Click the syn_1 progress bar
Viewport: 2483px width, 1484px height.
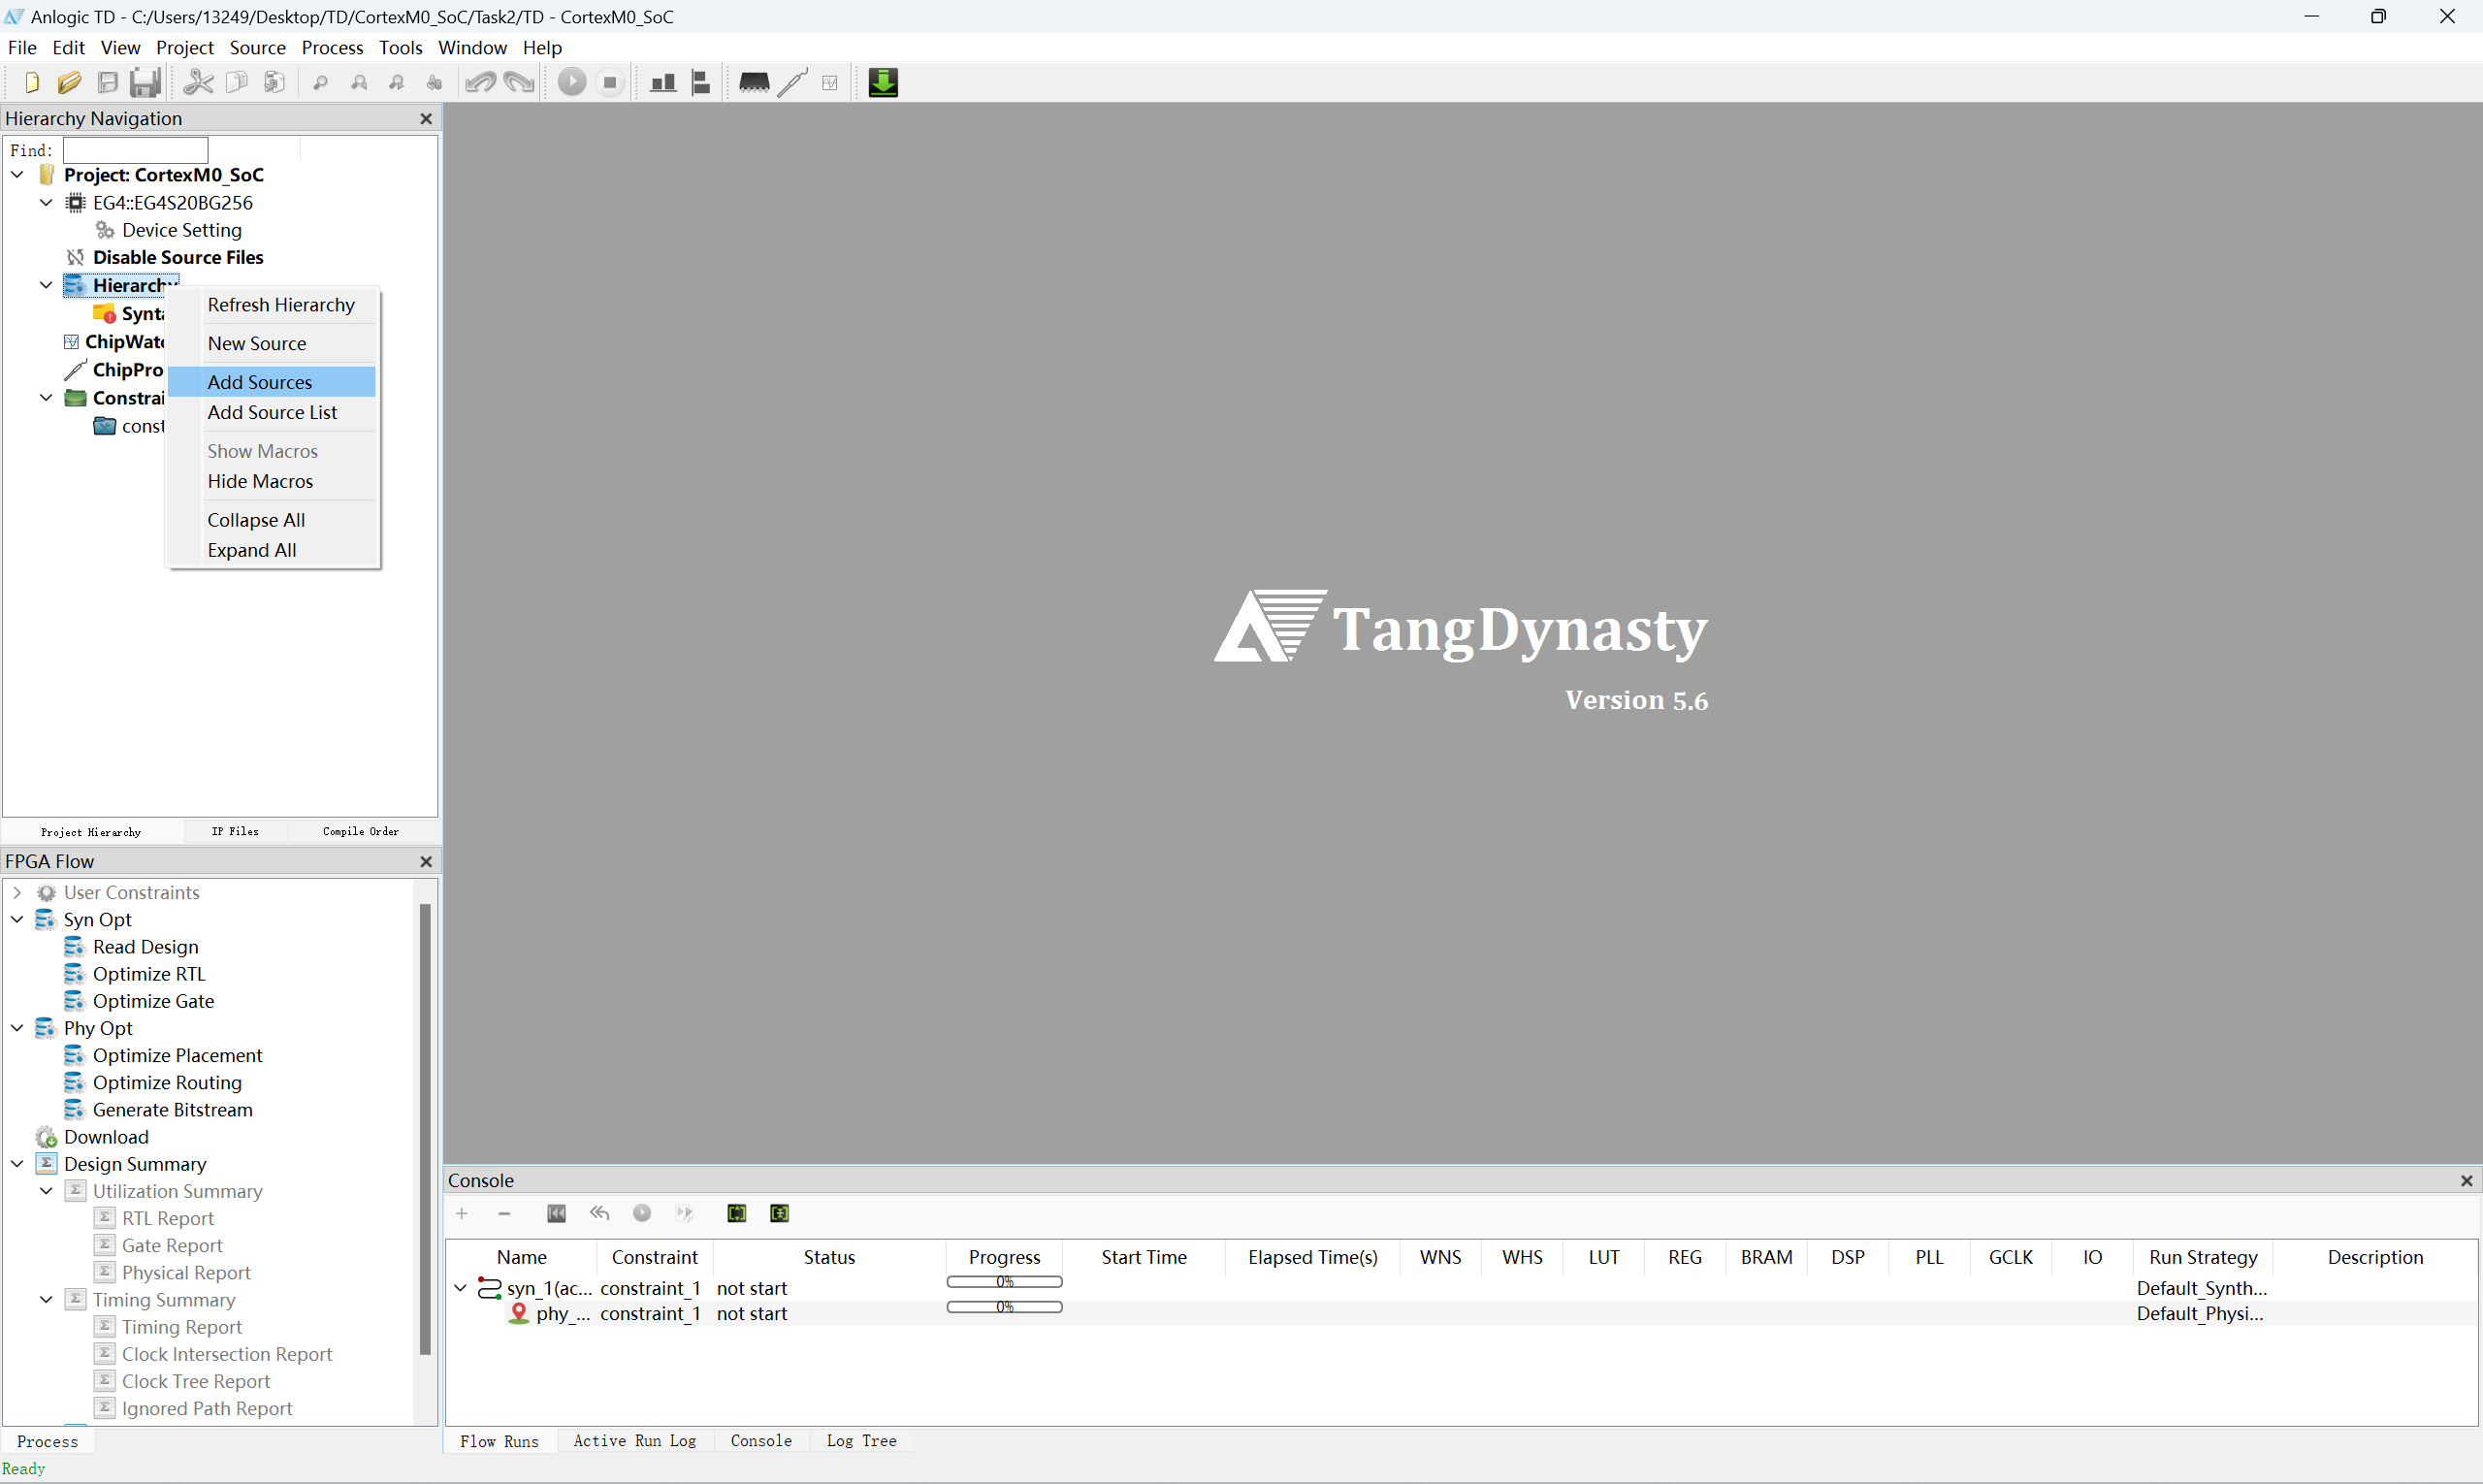click(1004, 1282)
